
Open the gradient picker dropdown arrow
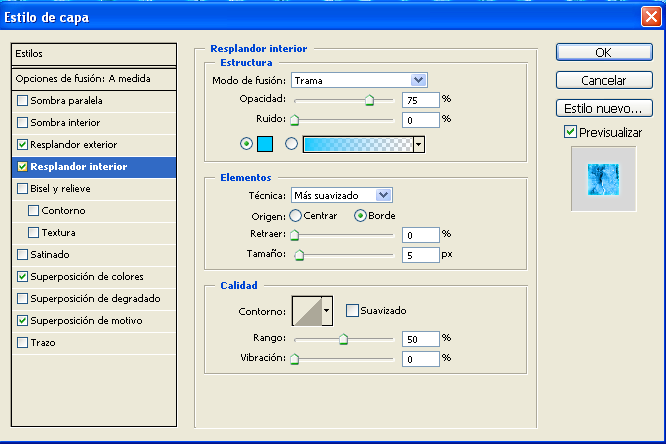click(x=419, y=144)
